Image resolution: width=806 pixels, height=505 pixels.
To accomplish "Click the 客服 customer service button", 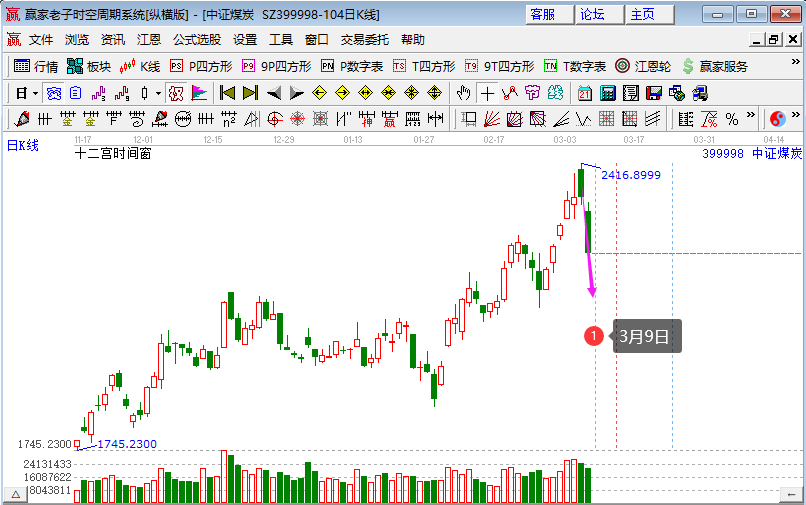I will point(549,14).
